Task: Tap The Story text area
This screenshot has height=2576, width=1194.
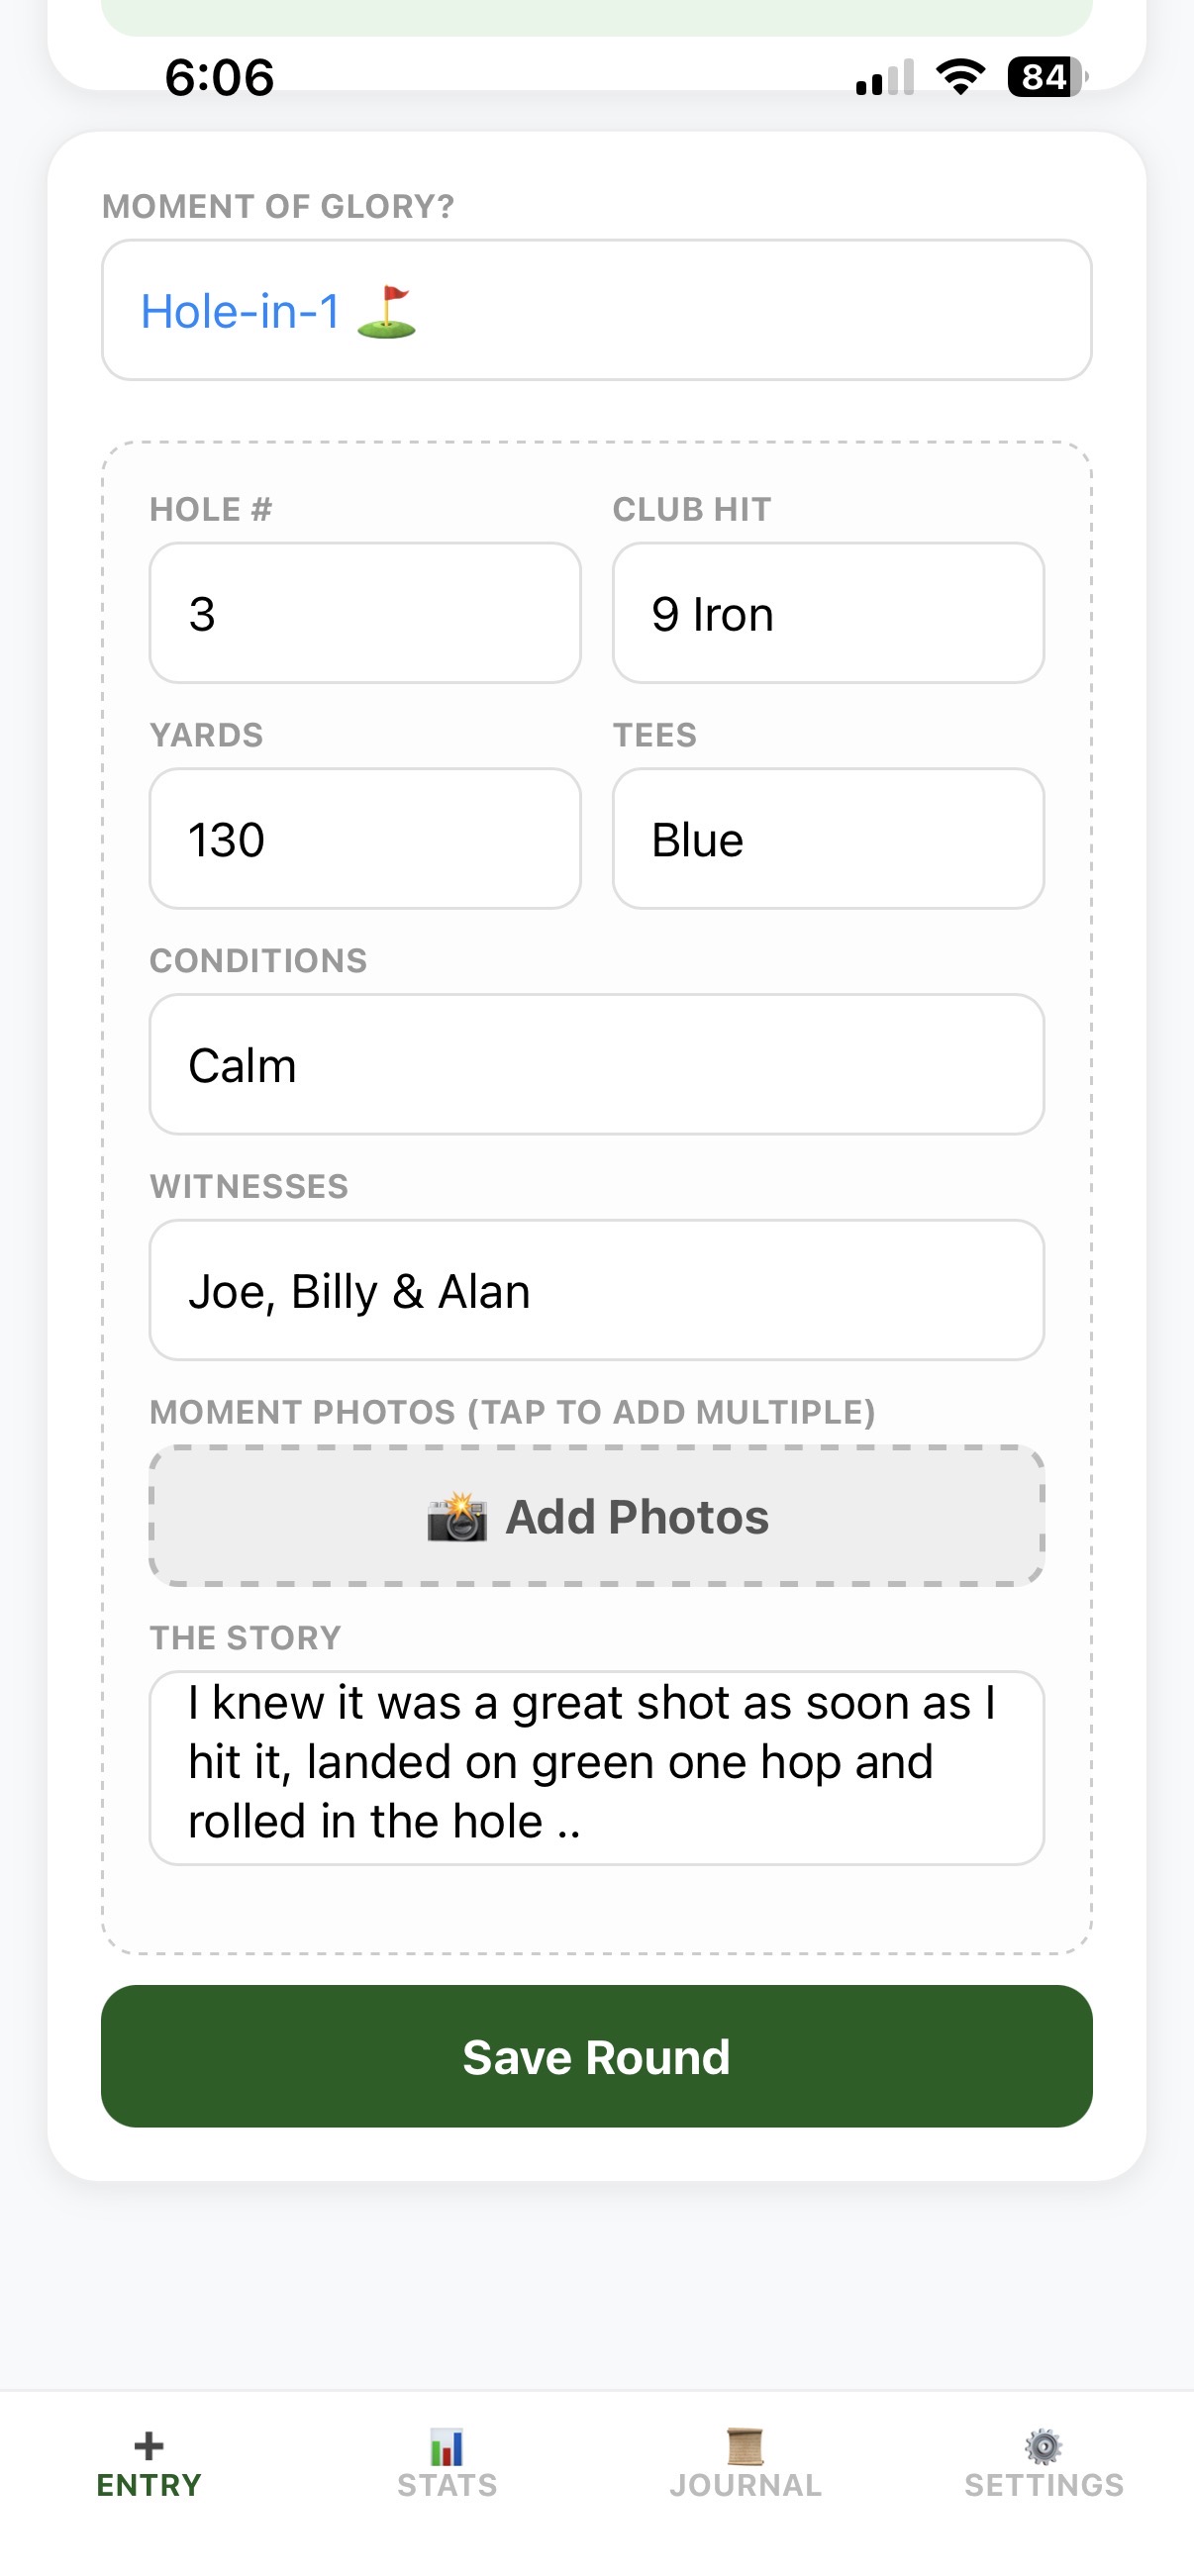Action: click(596, 1767)
